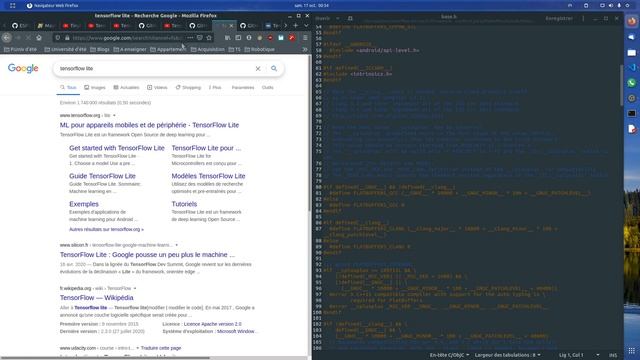The width and height of the screenshot is (640, 360).
Task: Open the 'Blogs' bookmark folder
Action: 100,49
